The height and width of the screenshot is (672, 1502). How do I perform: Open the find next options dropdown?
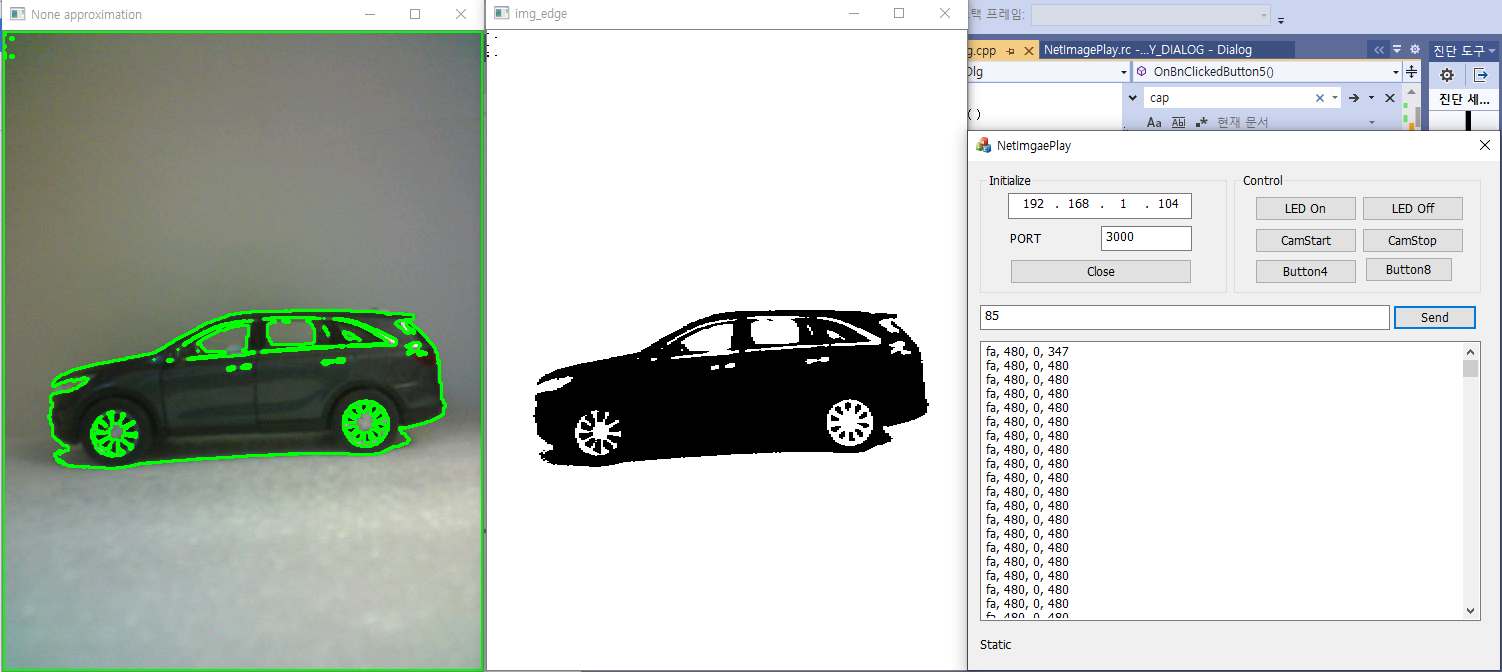tap(1371, 98)
